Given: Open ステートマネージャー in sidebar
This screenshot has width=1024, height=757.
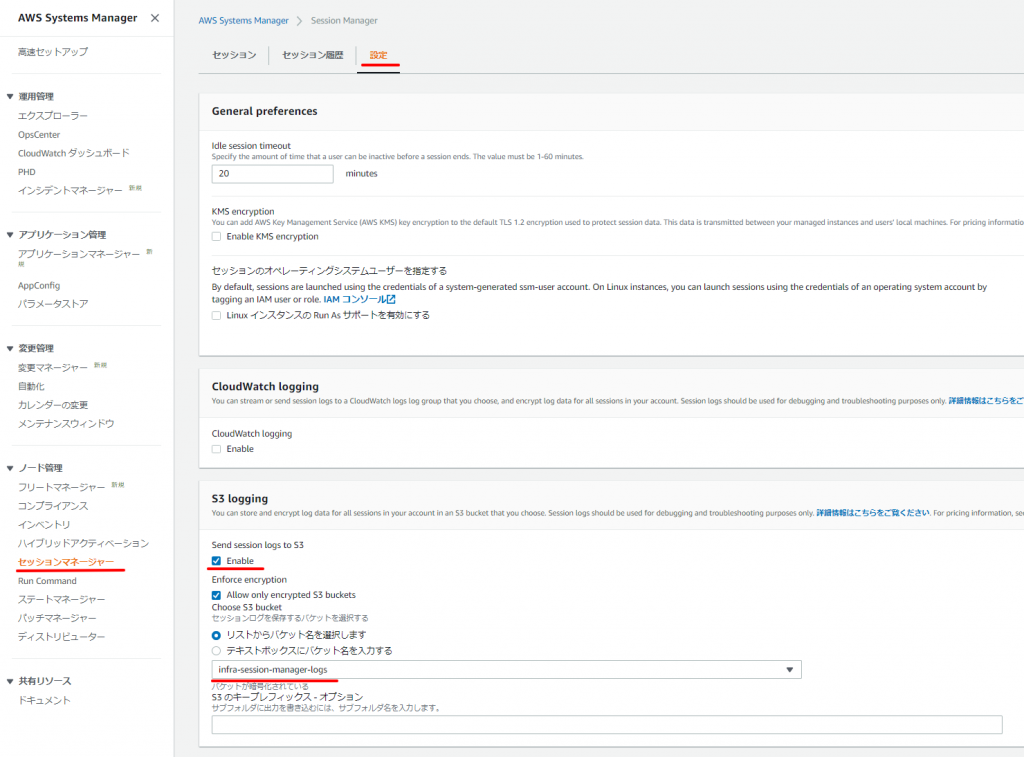Looking at the screenshot, I should (61, 599).
